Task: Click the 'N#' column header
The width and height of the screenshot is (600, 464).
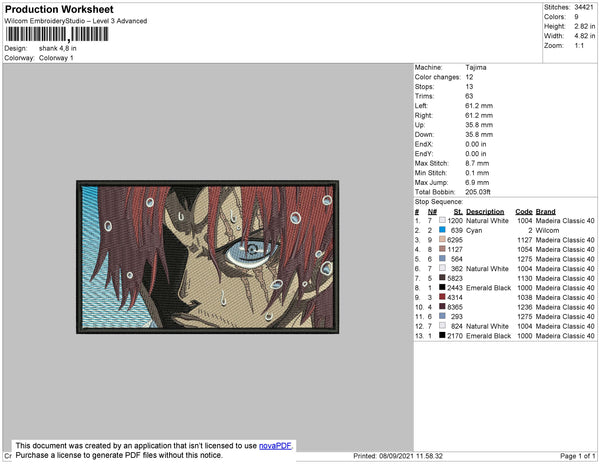Action: 432,212
